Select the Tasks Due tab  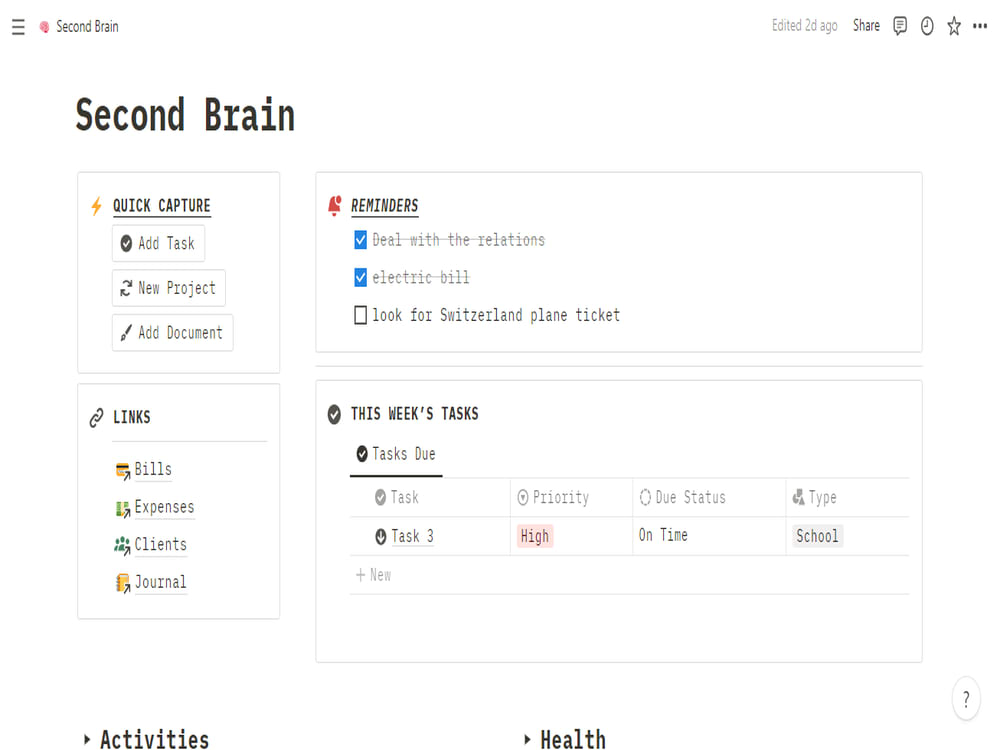click(x=395, y=453)
